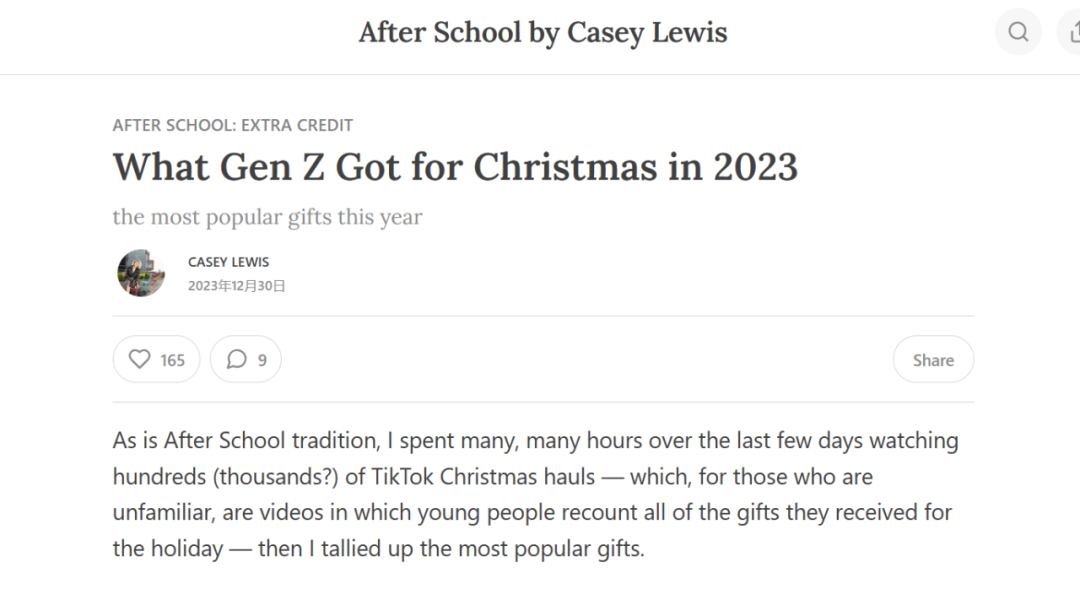Screen dimensions: 1080x611
Task: Click the 165 likes count
Action: (x=172, y=360)
